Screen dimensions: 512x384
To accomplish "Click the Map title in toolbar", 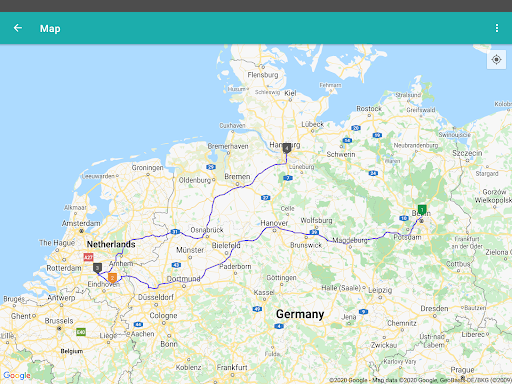I will coord(50,29).
